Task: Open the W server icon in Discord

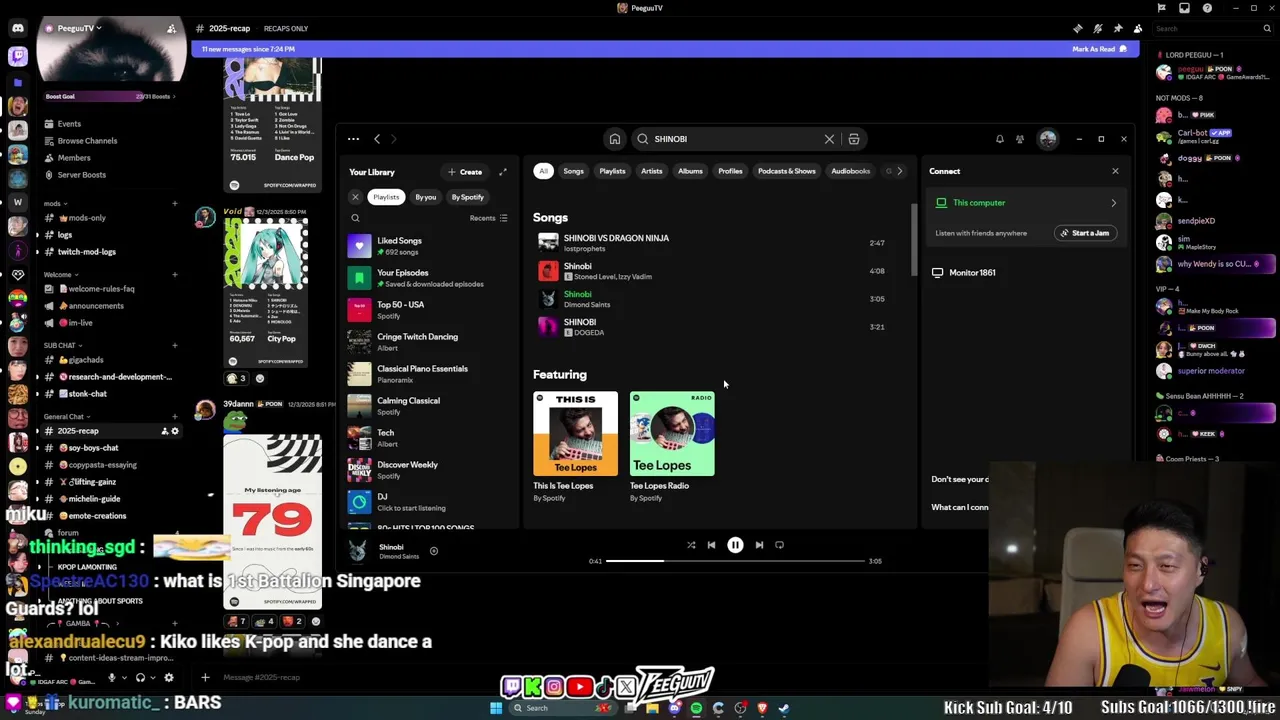Action: [x=18, y=201]
